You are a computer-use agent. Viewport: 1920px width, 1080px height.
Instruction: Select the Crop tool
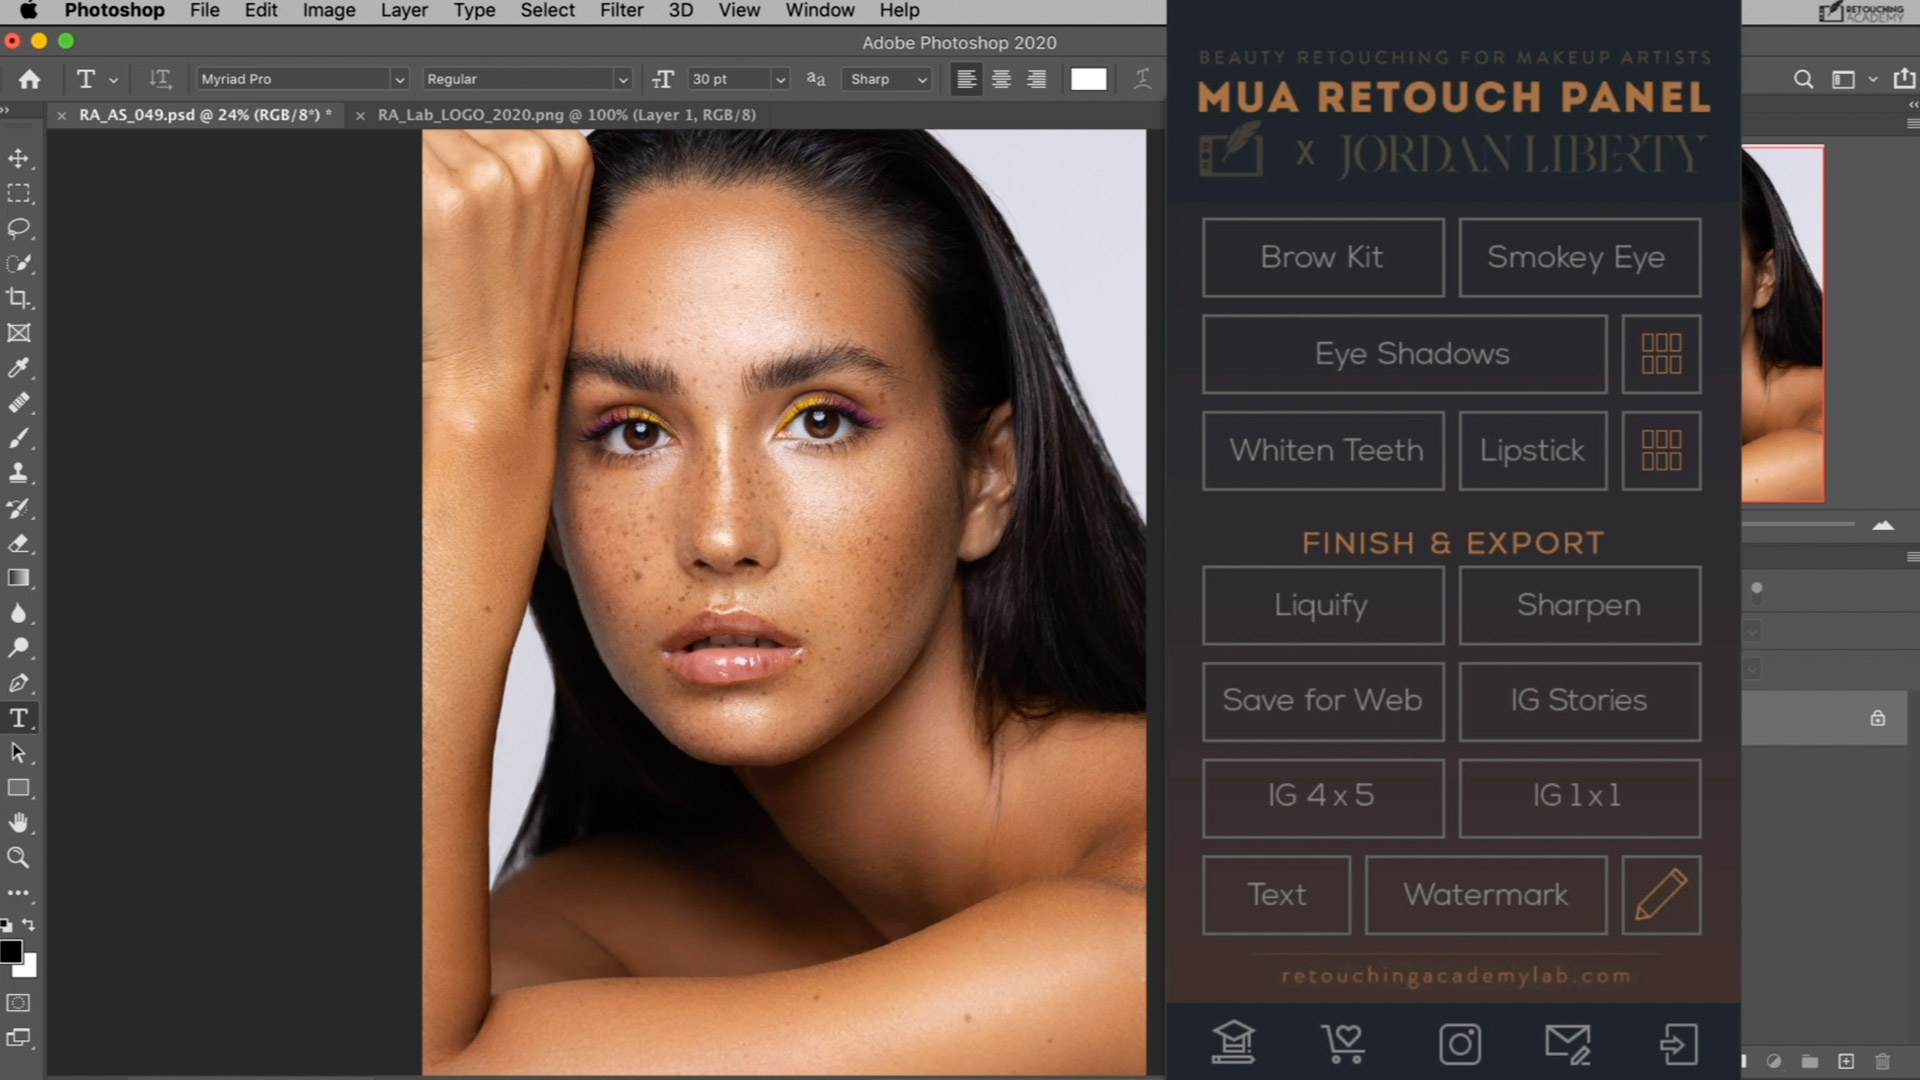click(x=18, y=297)
